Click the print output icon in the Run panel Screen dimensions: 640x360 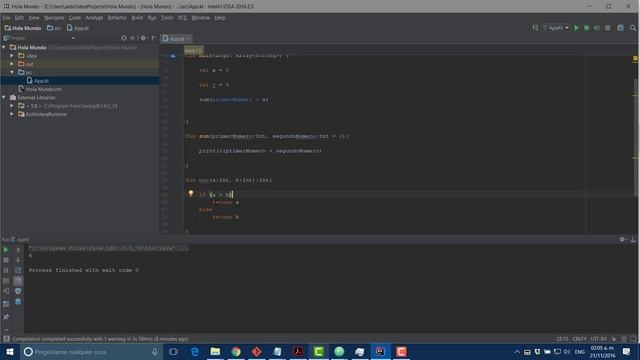click(18, 291)
